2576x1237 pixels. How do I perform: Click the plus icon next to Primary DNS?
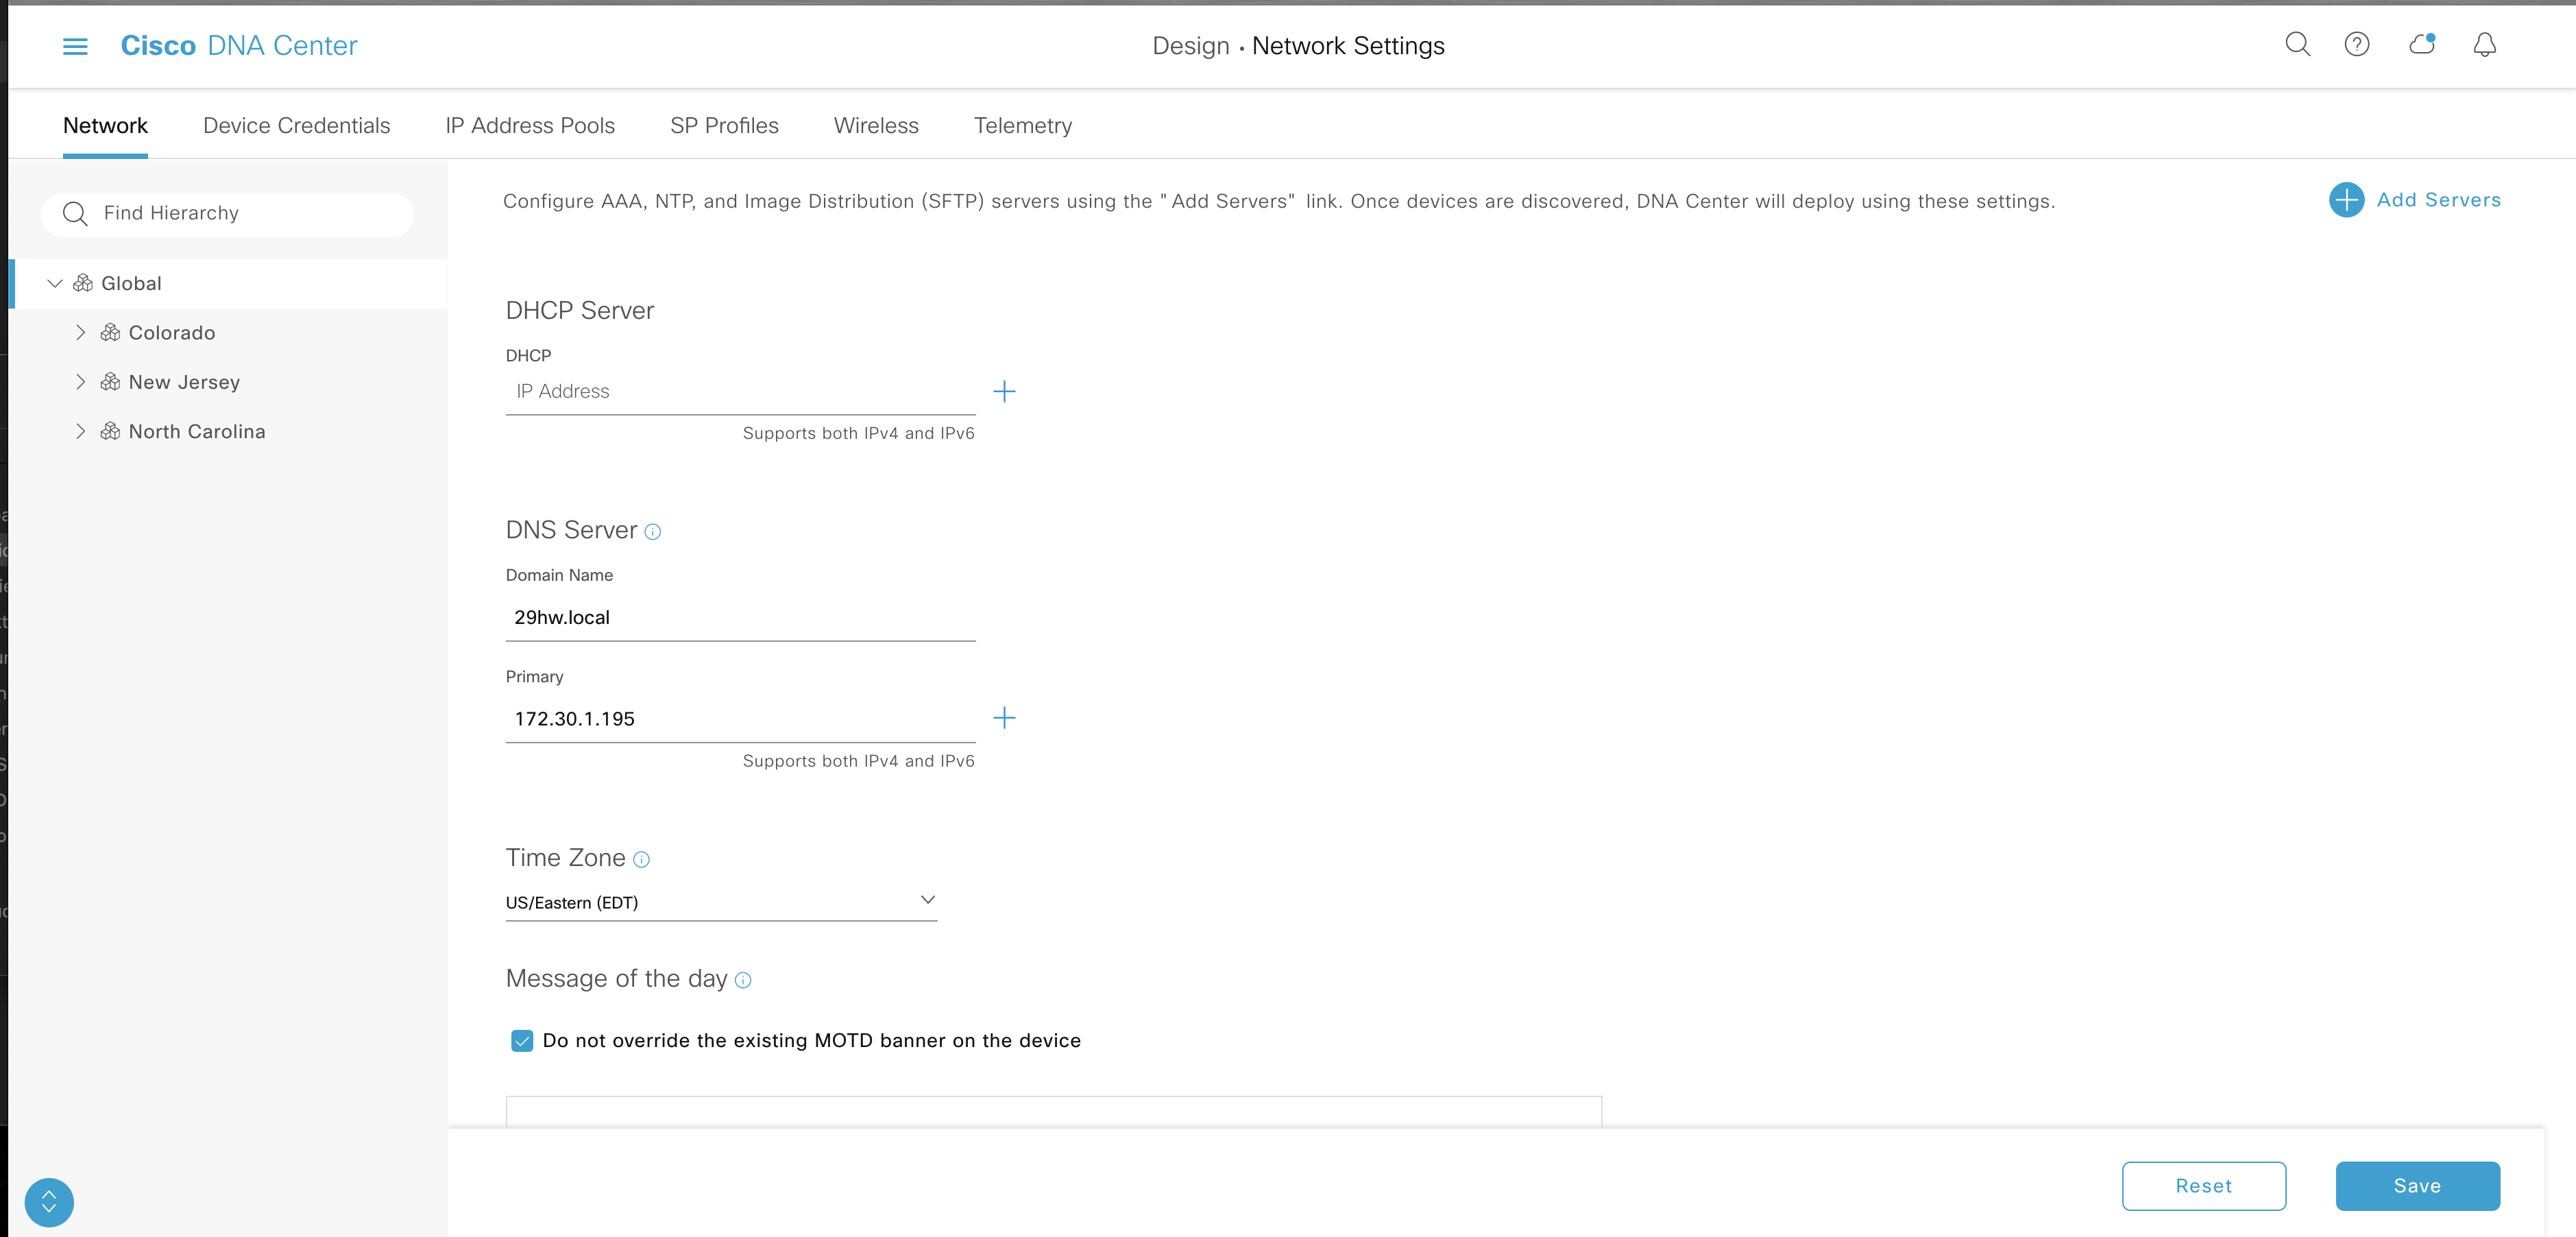1004,718
